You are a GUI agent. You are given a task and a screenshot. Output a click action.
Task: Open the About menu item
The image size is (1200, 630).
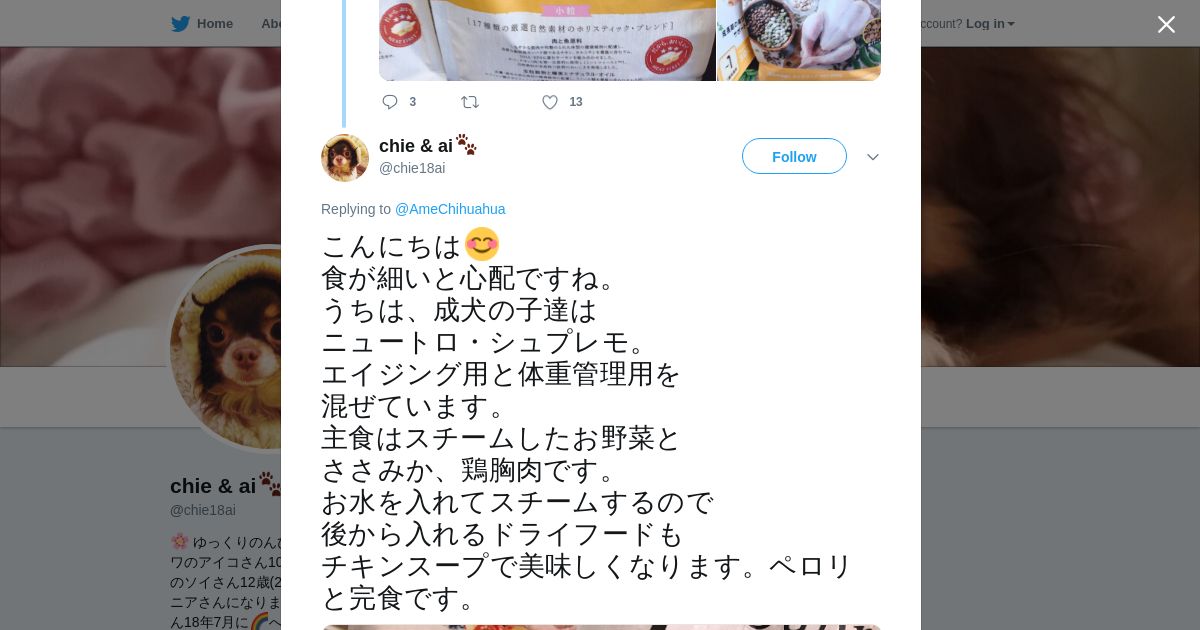pyautogui.click(x=271, y=24)
